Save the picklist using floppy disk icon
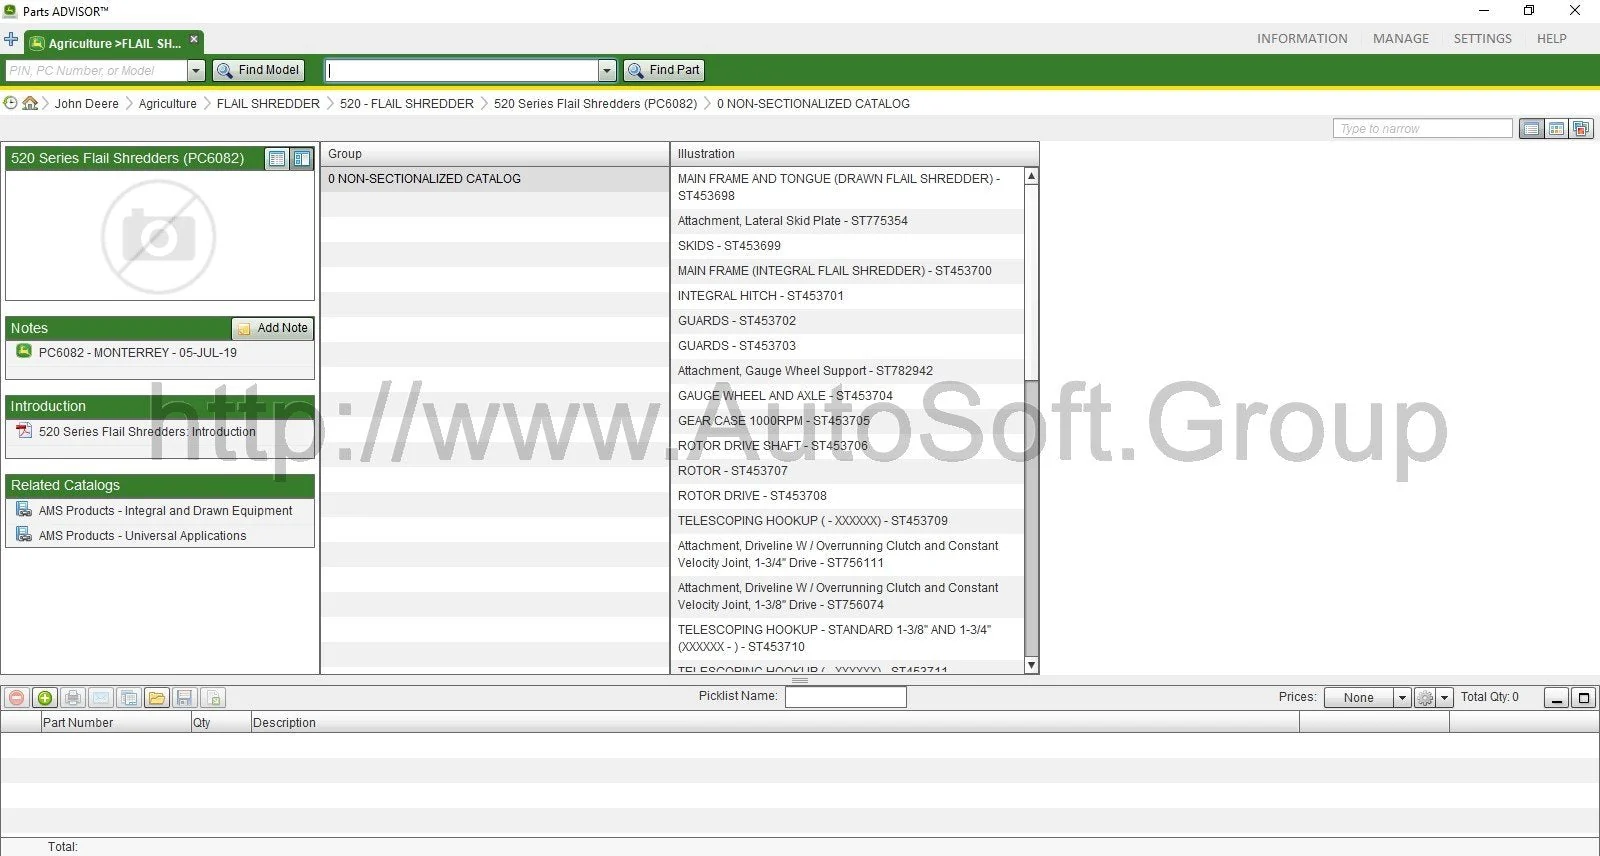The image size is (1600, 856). coord(184,698)
